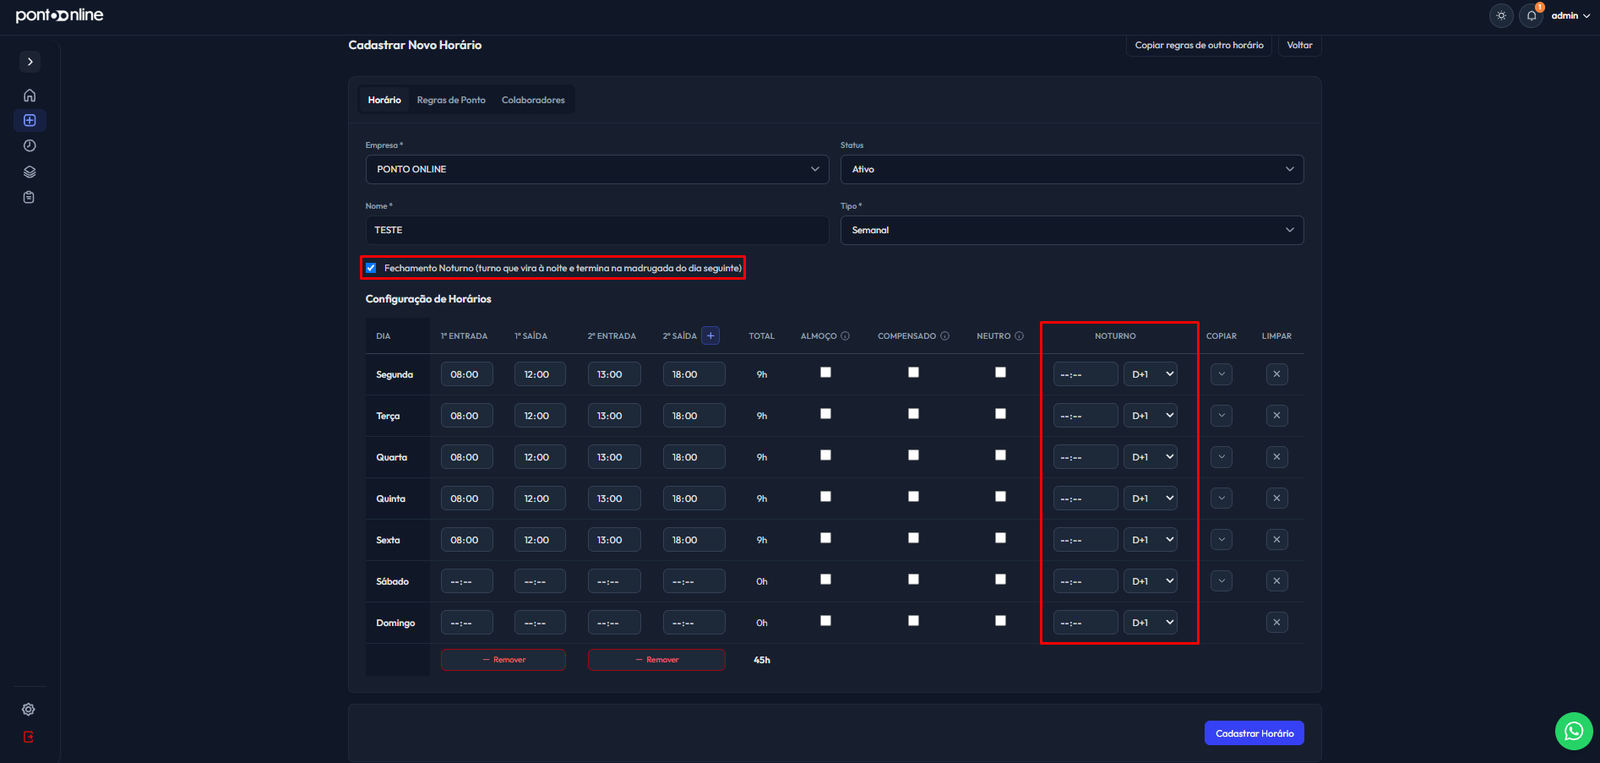Viewport: 1600px width, 763px height.
Task: Open the Status dropdown
Action: click(x=1072, y=169)
